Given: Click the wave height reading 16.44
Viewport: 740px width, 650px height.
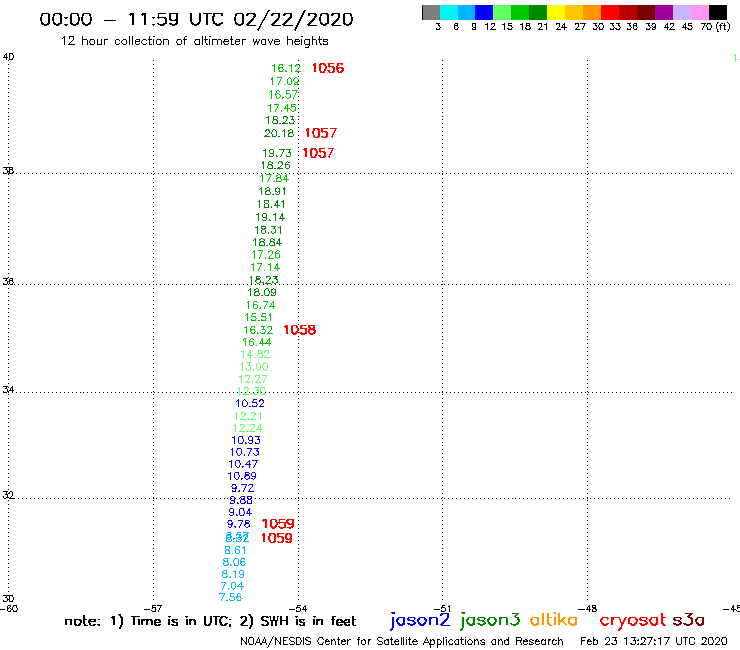Looking at the screenshot, I should click(257, 343).
